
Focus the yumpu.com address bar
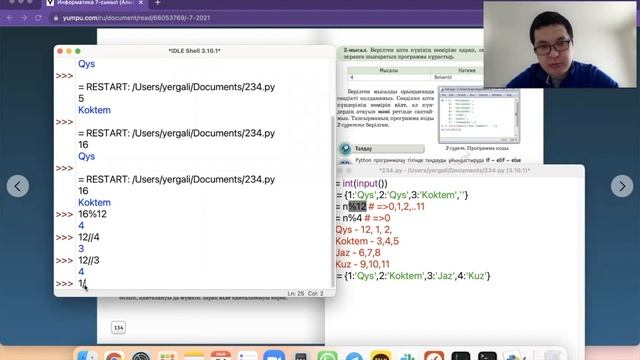tap(265, 18)
